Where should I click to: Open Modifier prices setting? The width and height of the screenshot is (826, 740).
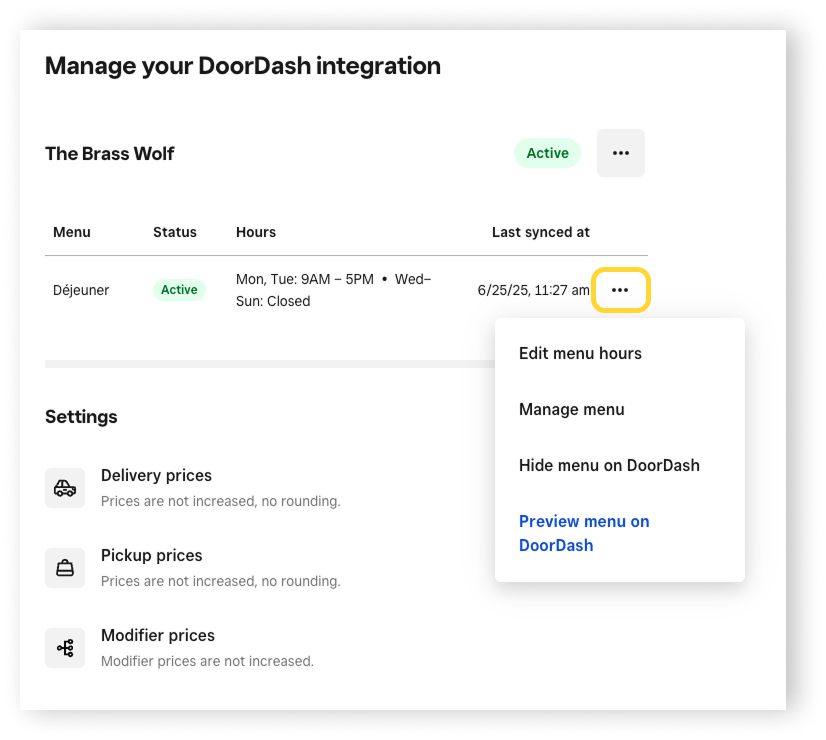coord(158,635)
